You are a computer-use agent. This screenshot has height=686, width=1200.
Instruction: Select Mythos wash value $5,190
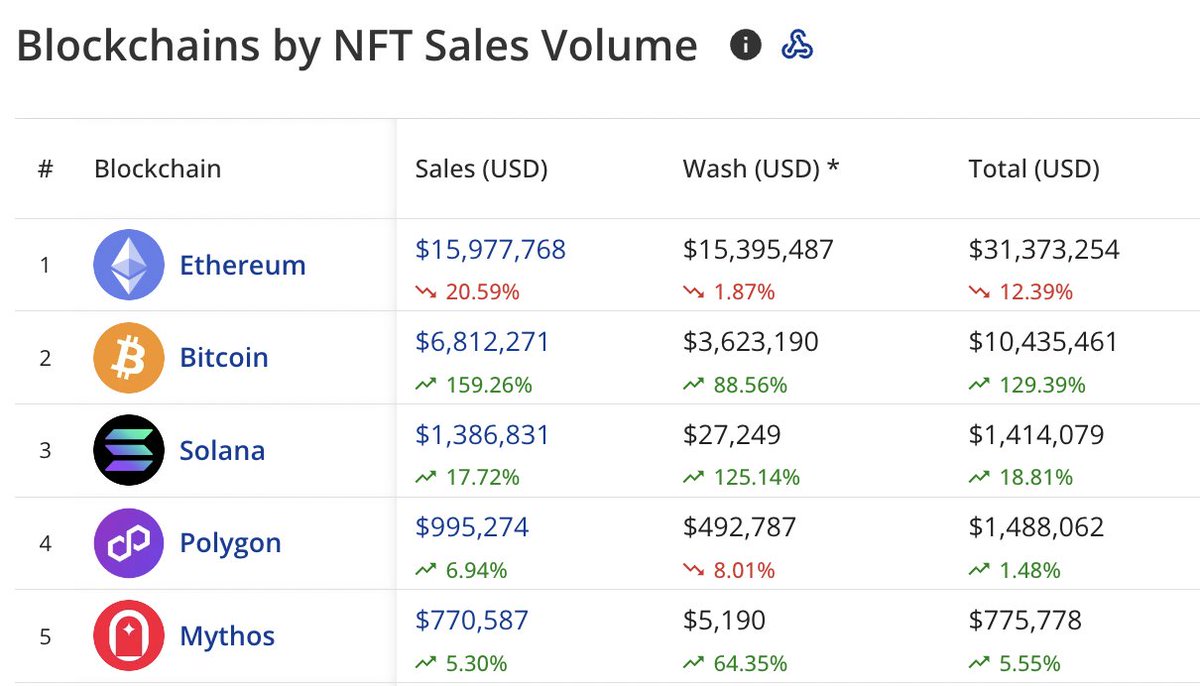tap(724, 620)
